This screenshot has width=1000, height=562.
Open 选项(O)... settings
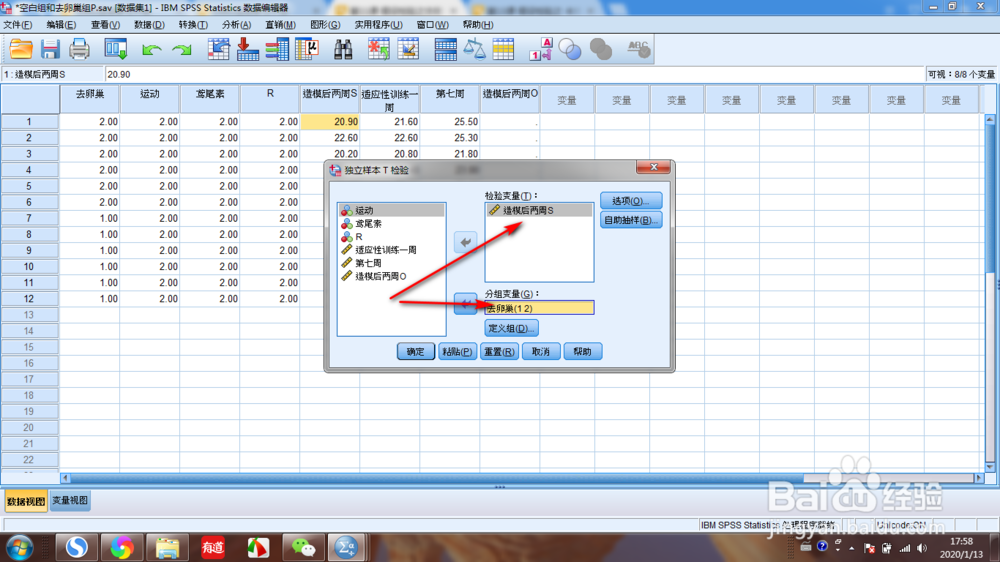click(x=631, y=200)
